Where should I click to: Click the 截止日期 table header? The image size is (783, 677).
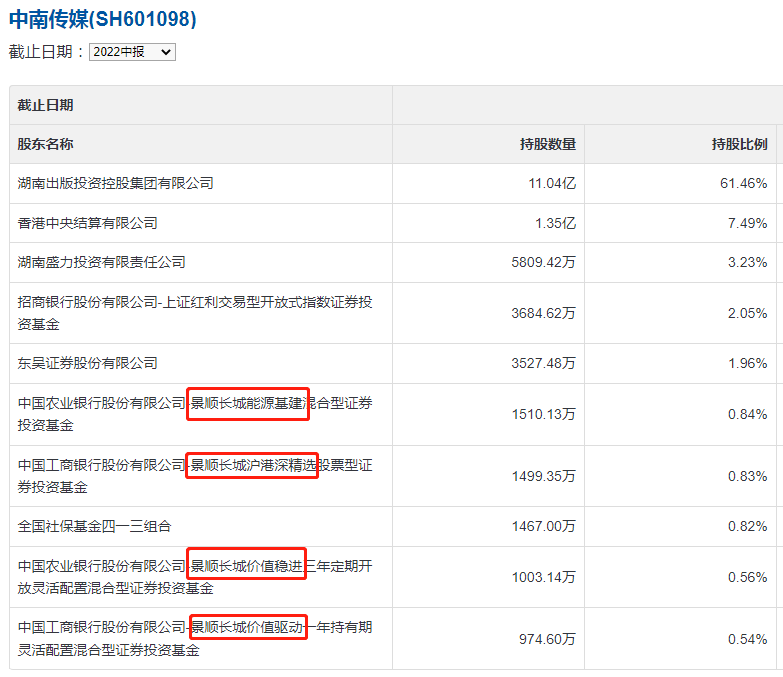[45, 105]
